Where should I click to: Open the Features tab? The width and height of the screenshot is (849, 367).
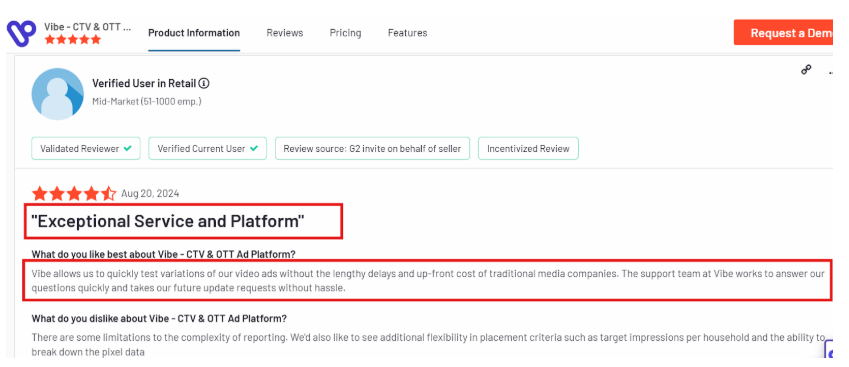pyautogui.click(x=407, y=33)
